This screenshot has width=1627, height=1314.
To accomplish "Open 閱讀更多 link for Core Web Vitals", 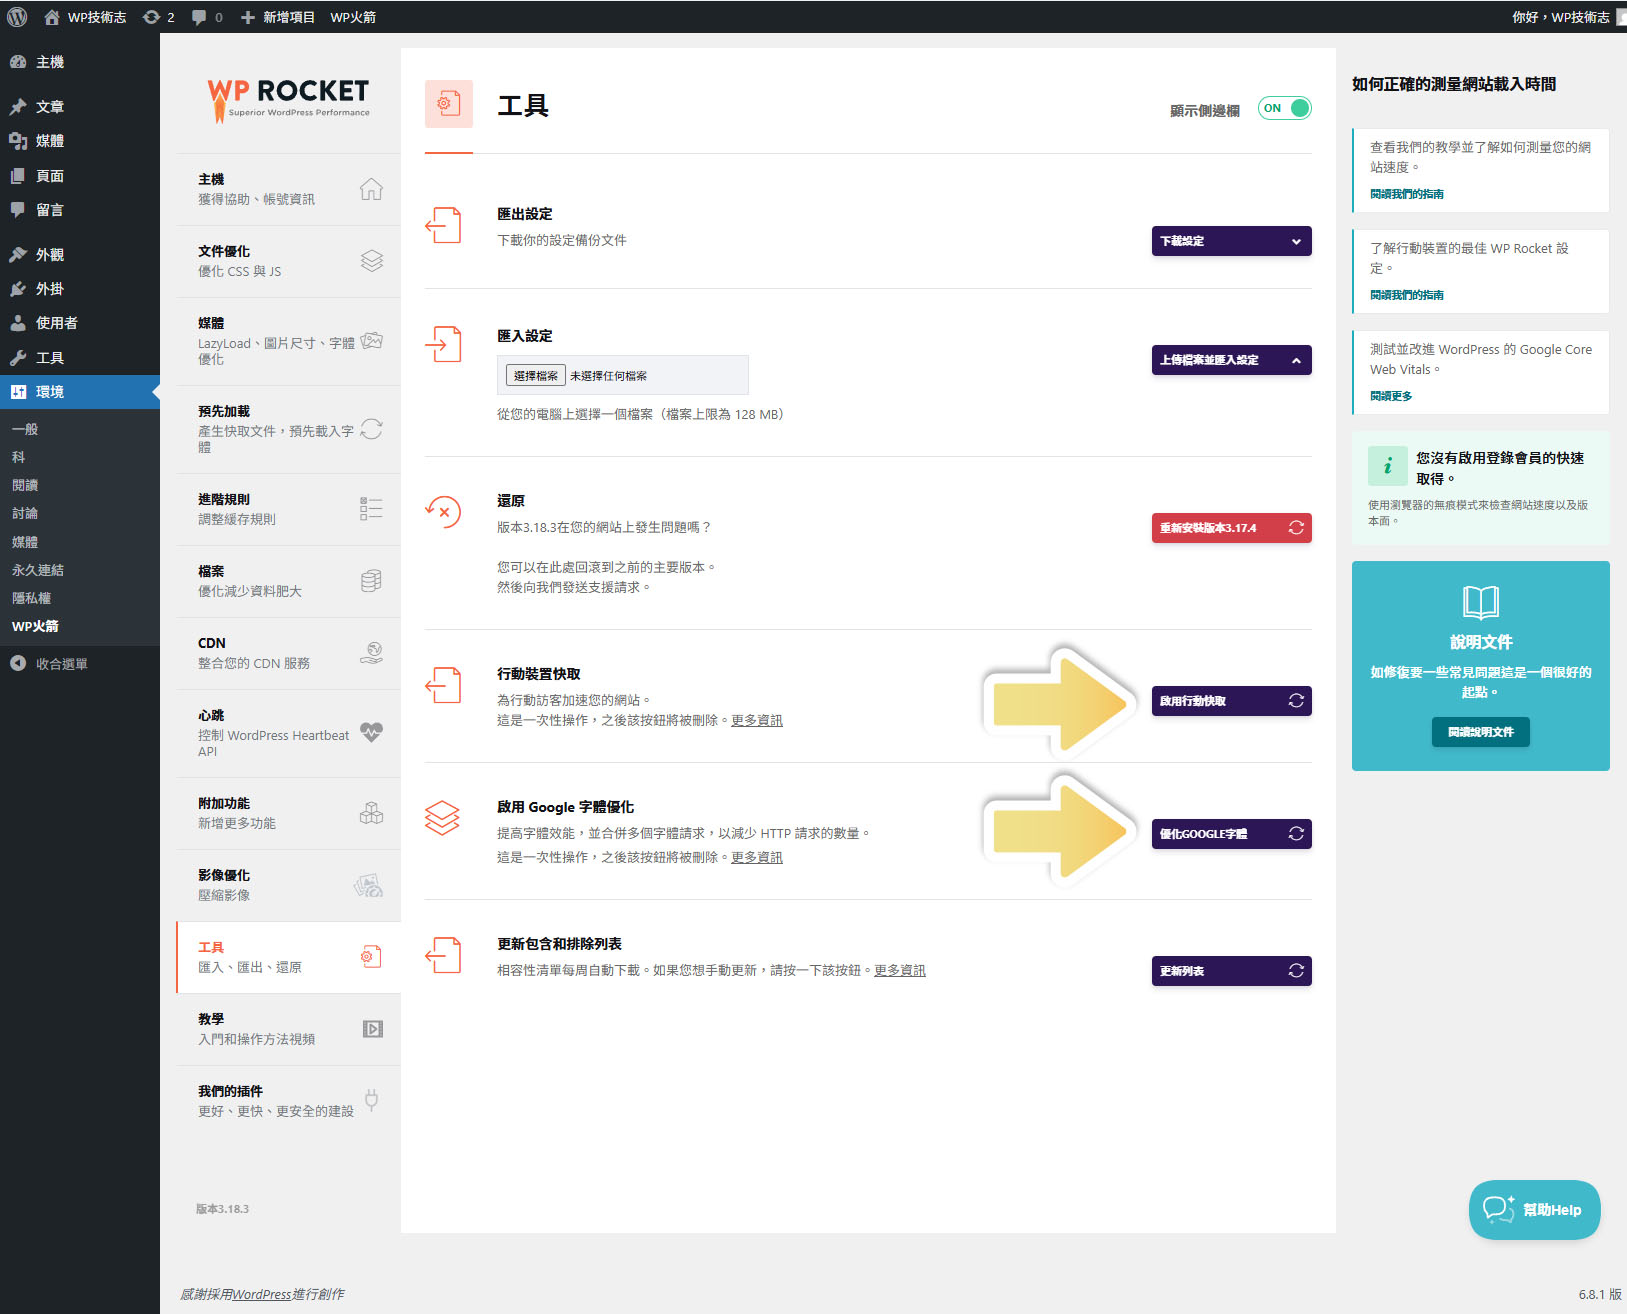I will 1391,396.
